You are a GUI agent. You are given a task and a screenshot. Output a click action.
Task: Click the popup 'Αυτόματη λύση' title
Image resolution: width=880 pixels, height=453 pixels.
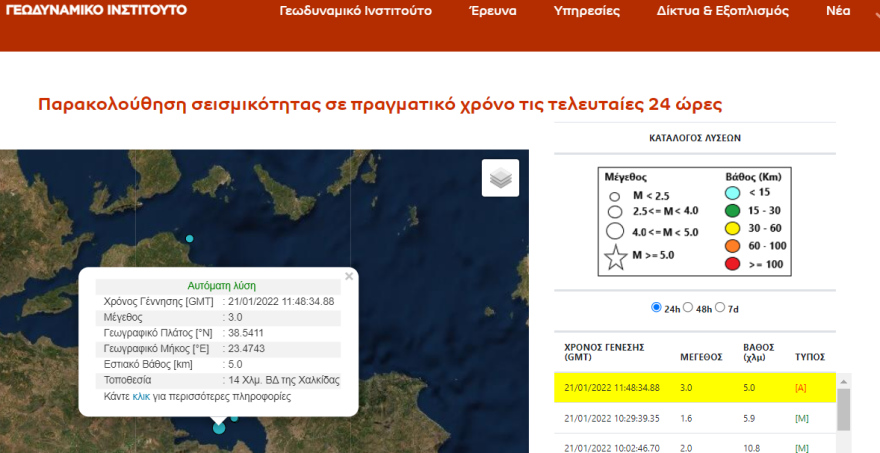point(222,286)
